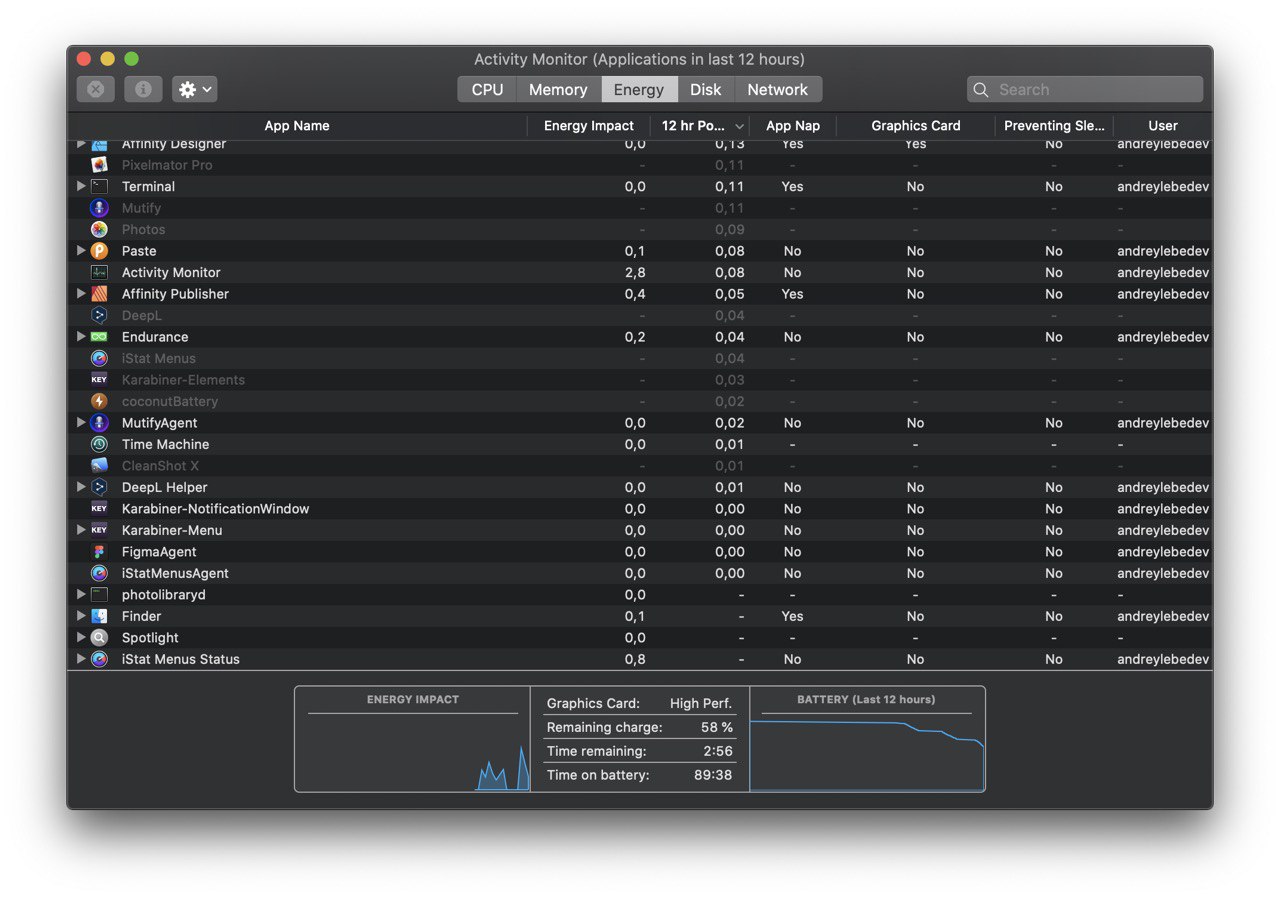The image size is (1280, 898).
Task: Expand the DeepL Helper row
Action: pos(81,487)
